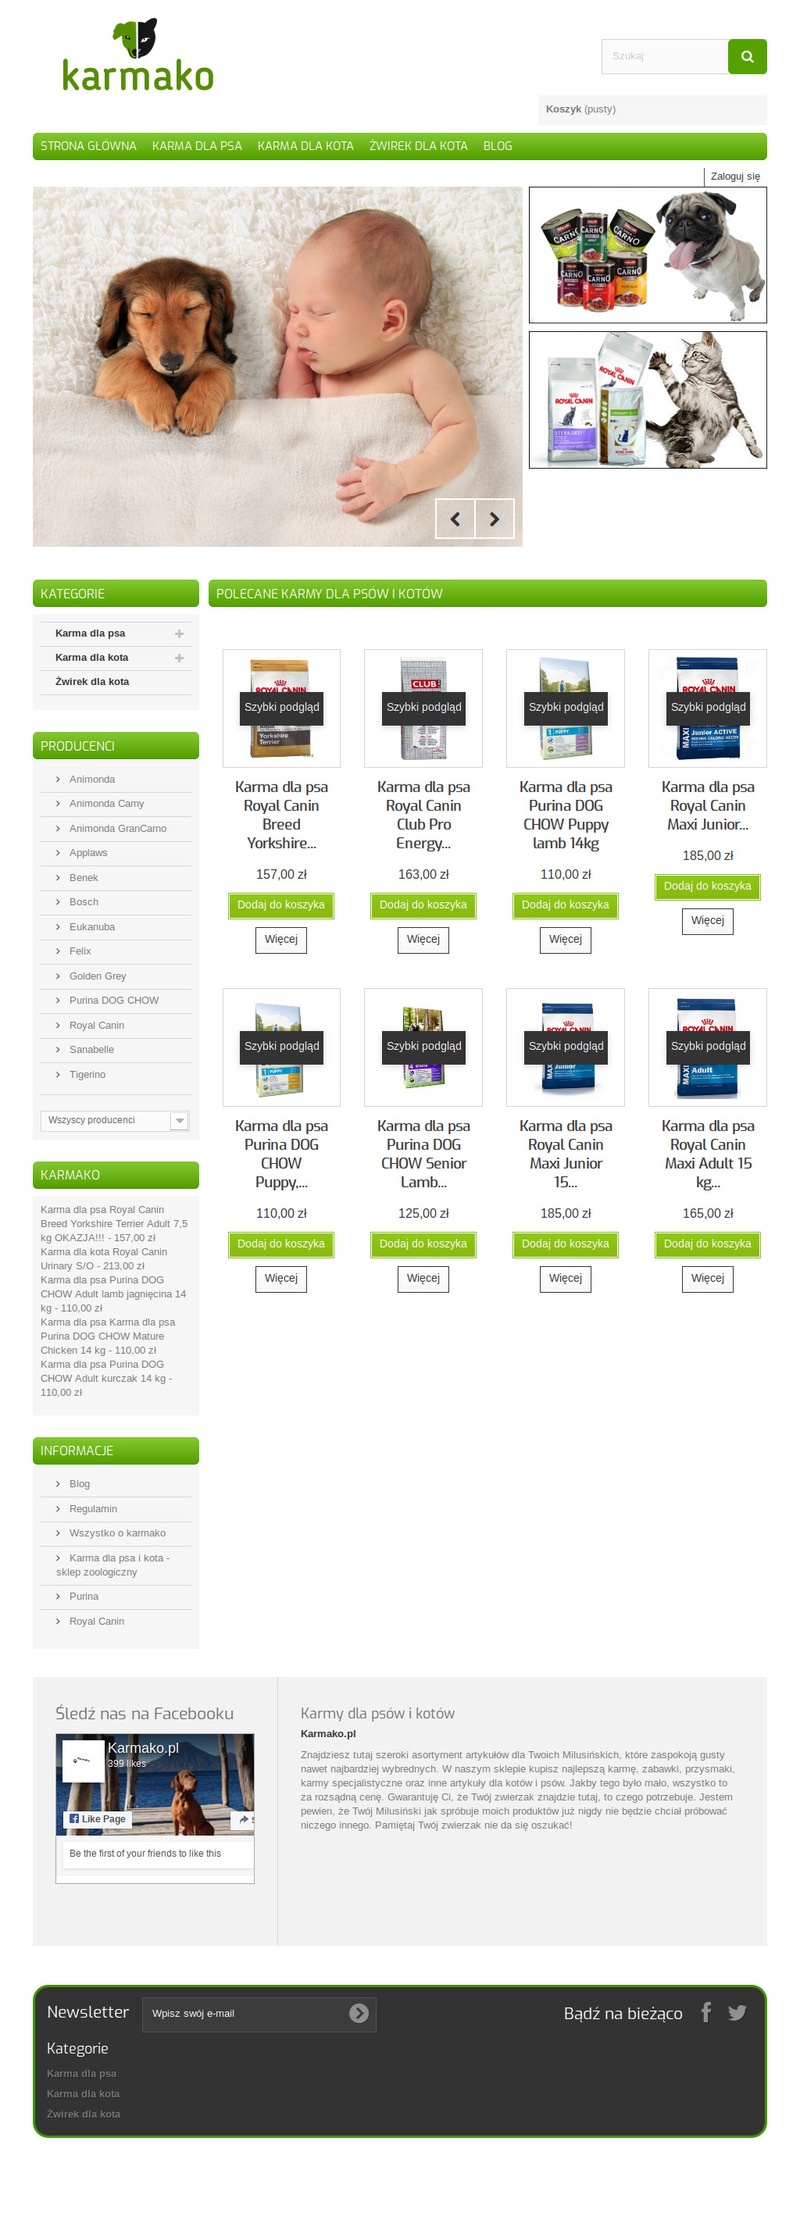This screenshot has width=800, height=2216.
Task: Click Więcej under Royal Canin Maxi Junior 185,00 zł top row
Action: (x=708, y=921)
